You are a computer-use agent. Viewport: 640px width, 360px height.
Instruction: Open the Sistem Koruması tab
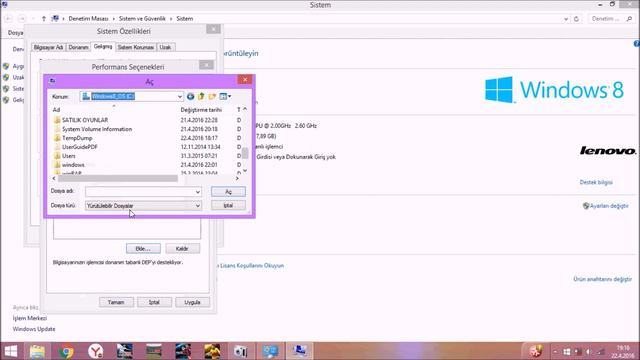click(x=136, y=47)
